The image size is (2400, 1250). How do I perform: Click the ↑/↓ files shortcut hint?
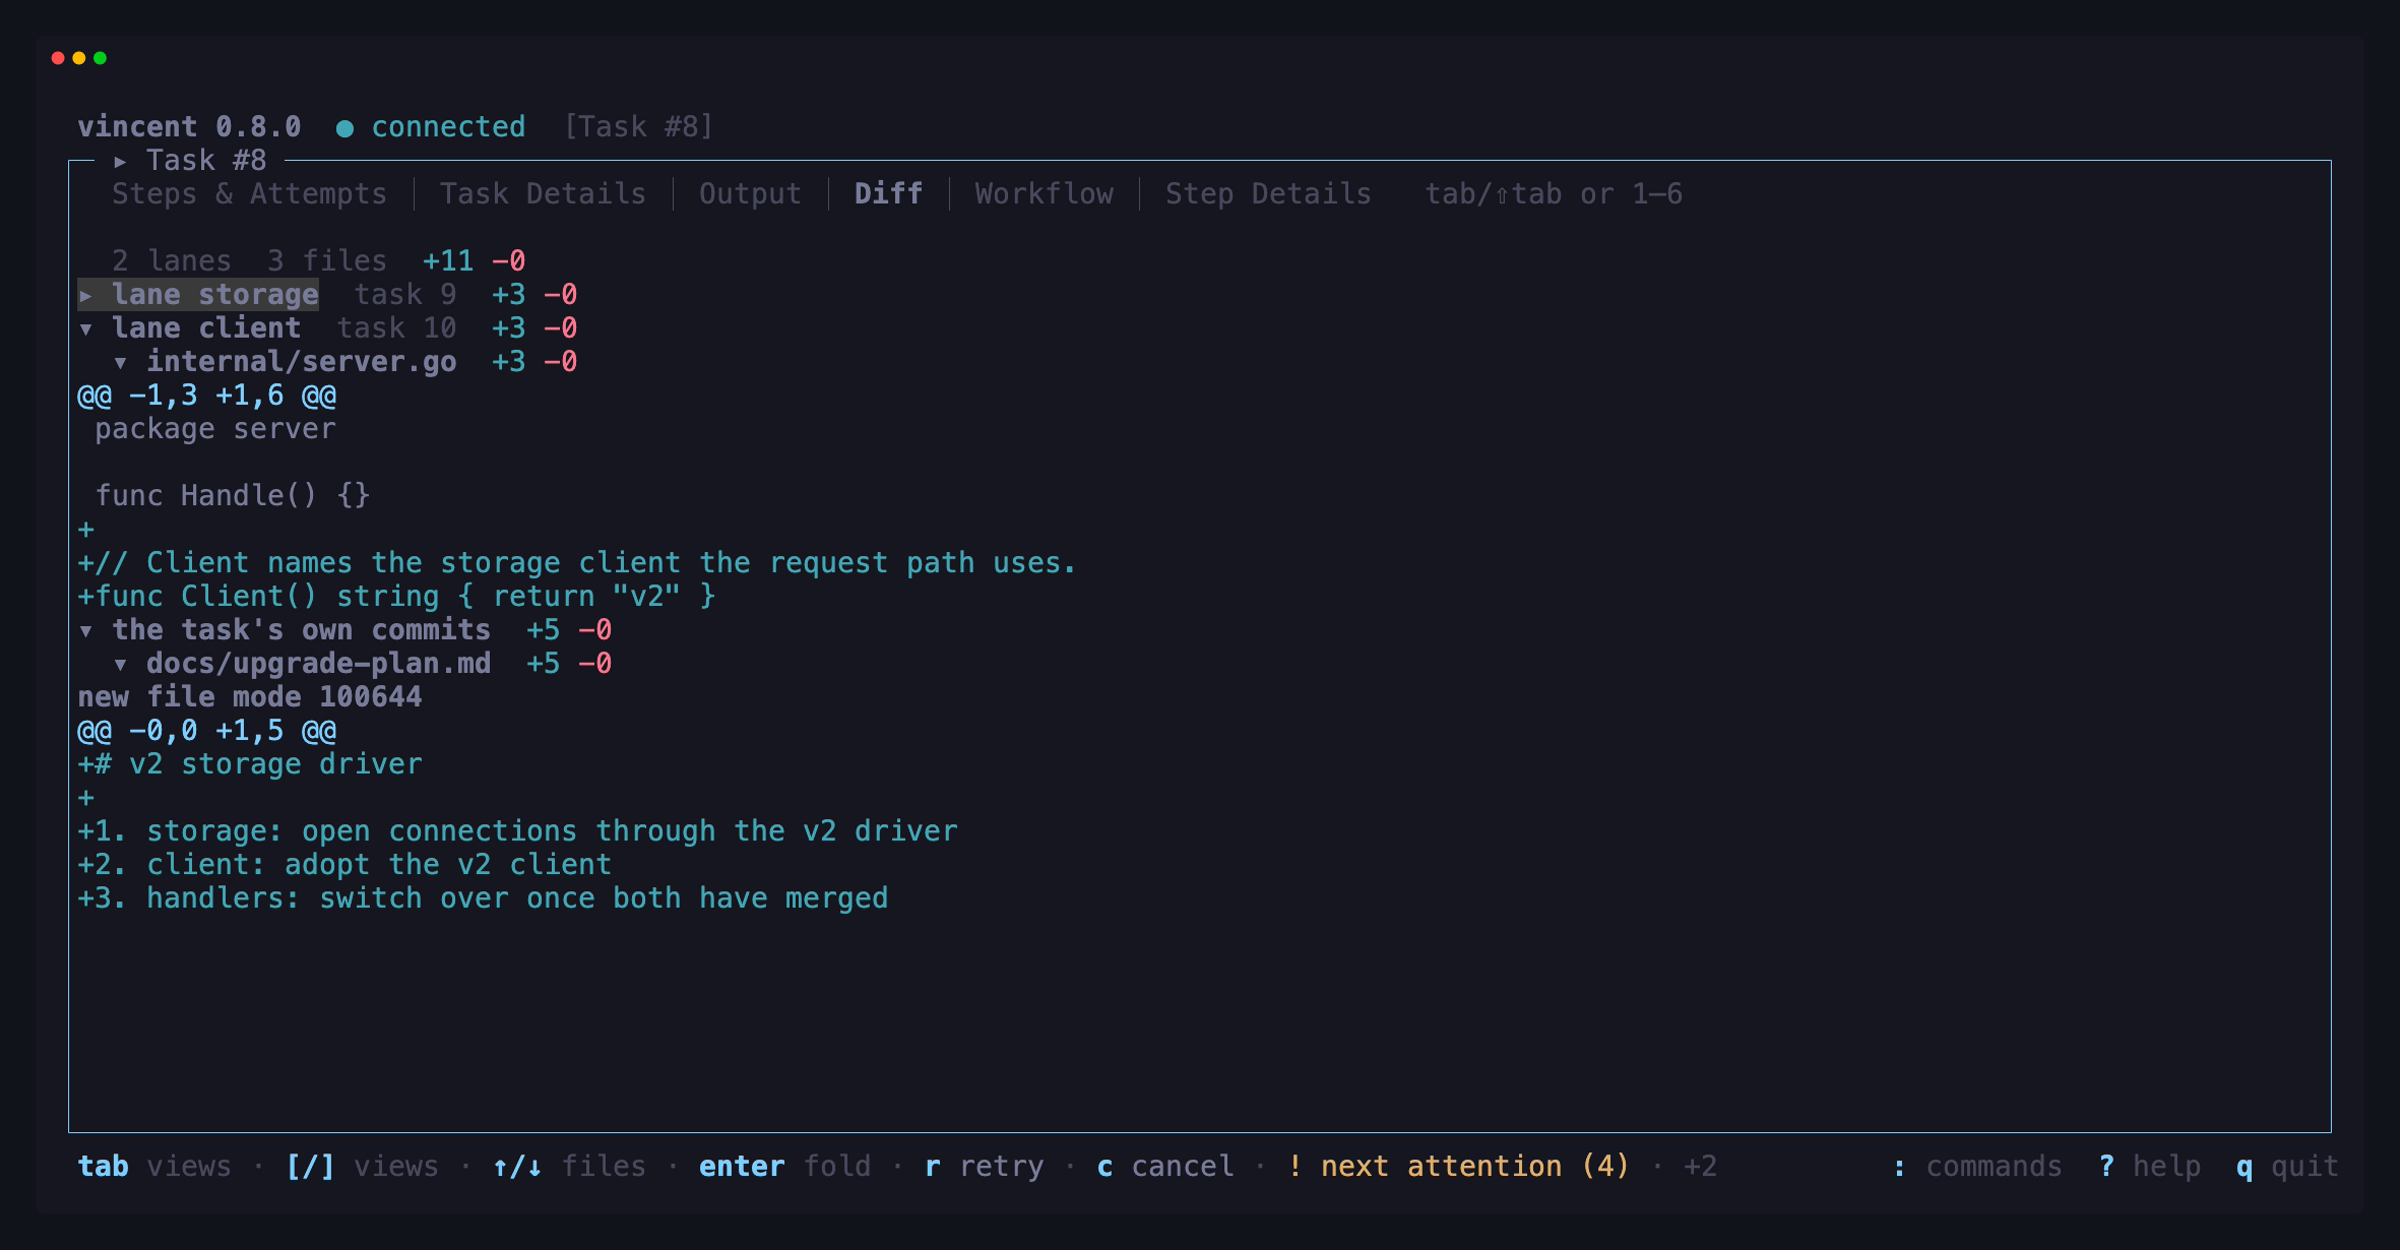coord(569,1166)
